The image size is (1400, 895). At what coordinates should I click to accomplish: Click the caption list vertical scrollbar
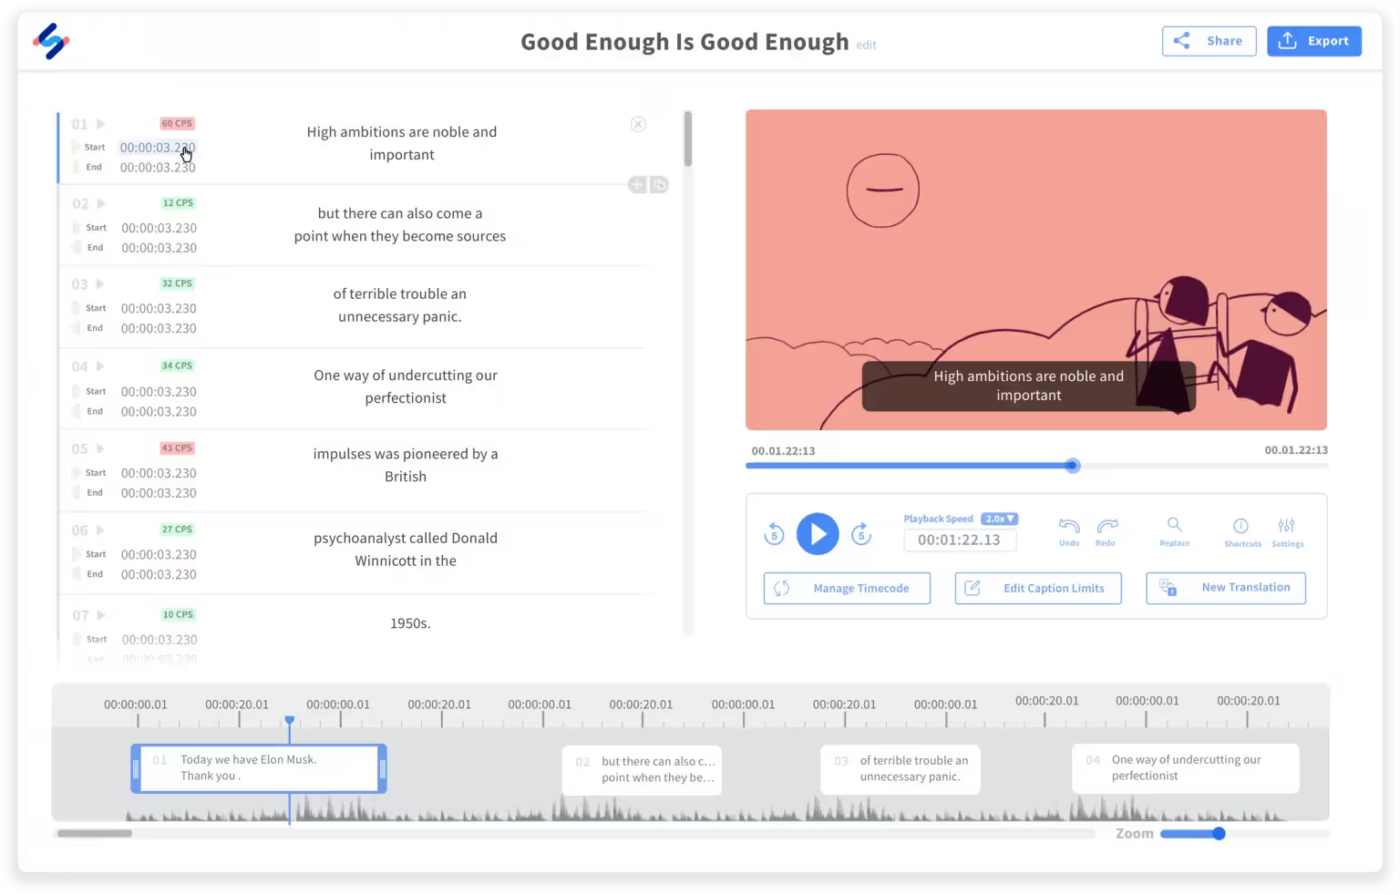688,139
